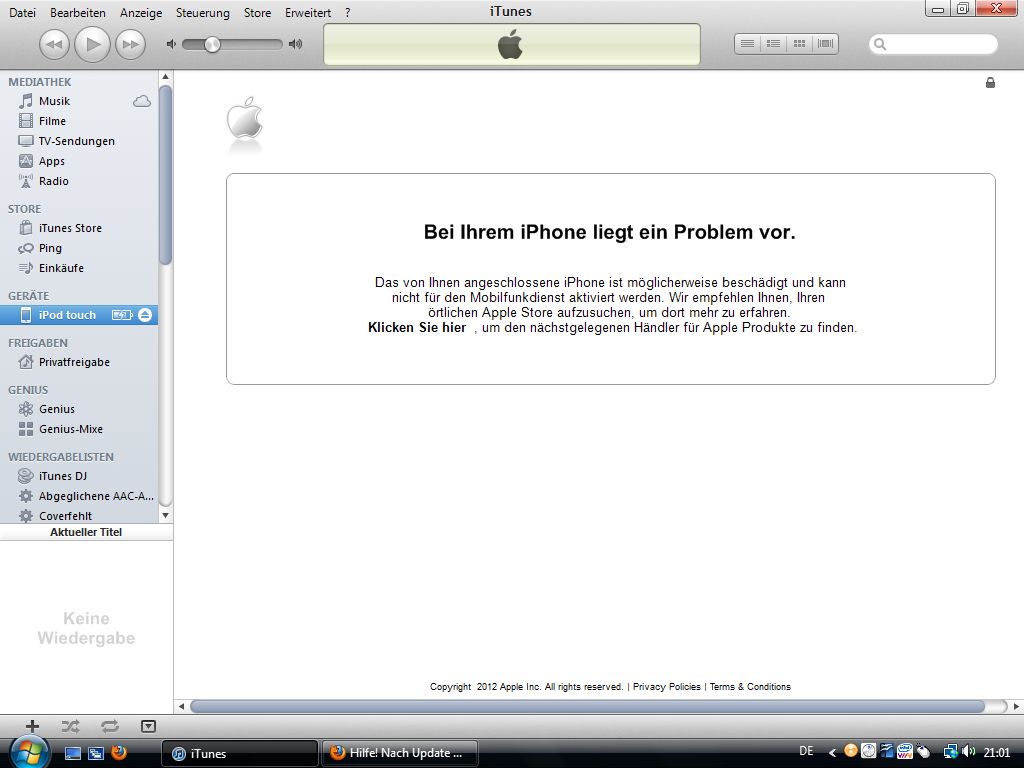Click the iPod touch battery indicator

(122, 315)
